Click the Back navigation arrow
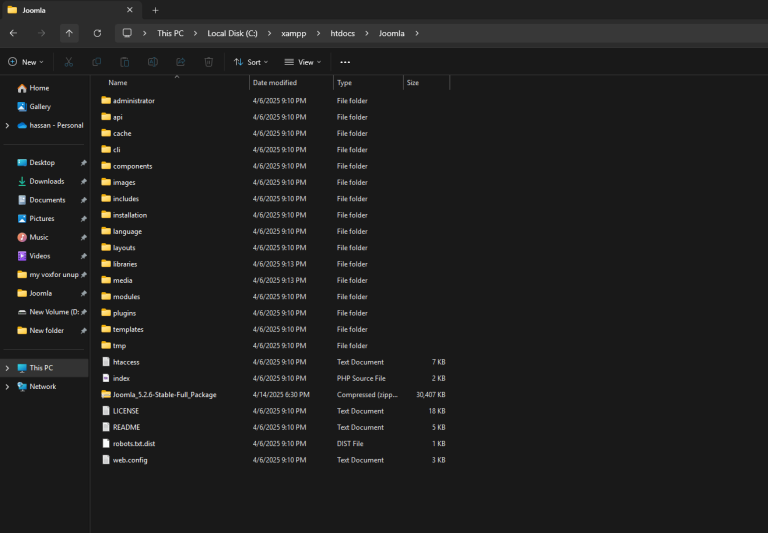Image resolution: width=768 pixels, height=533 pixels. coord(13,33)
